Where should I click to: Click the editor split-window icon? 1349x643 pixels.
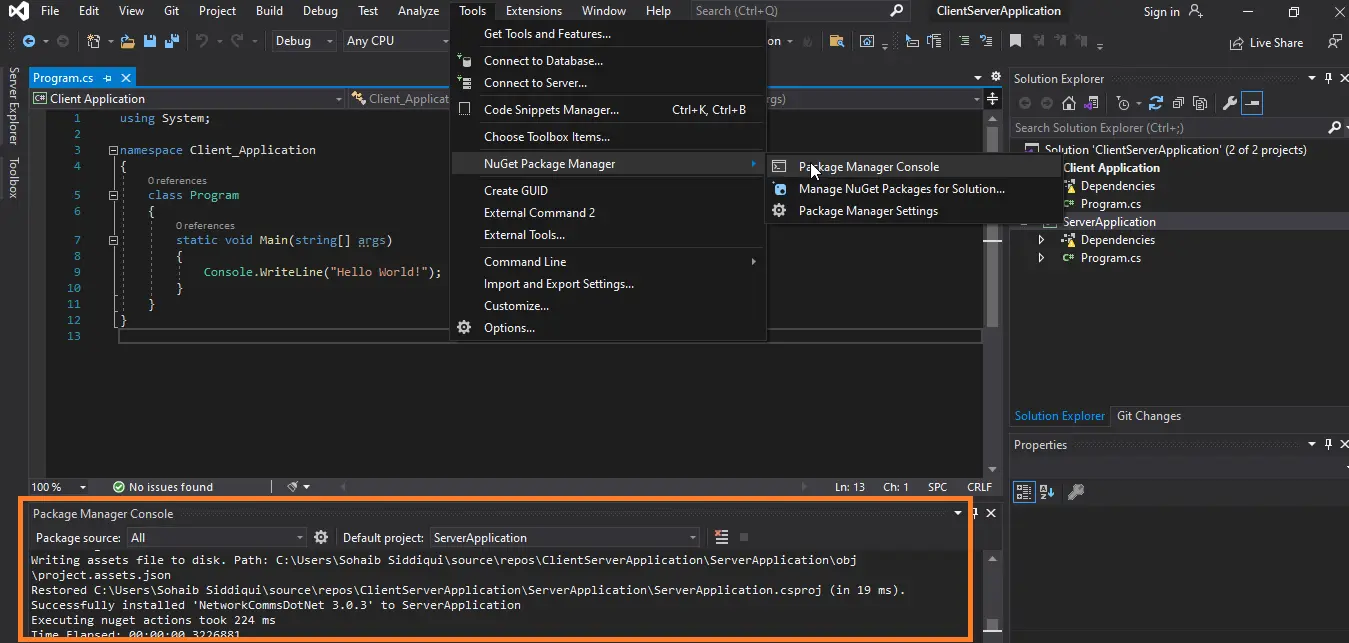coord(992,99)
